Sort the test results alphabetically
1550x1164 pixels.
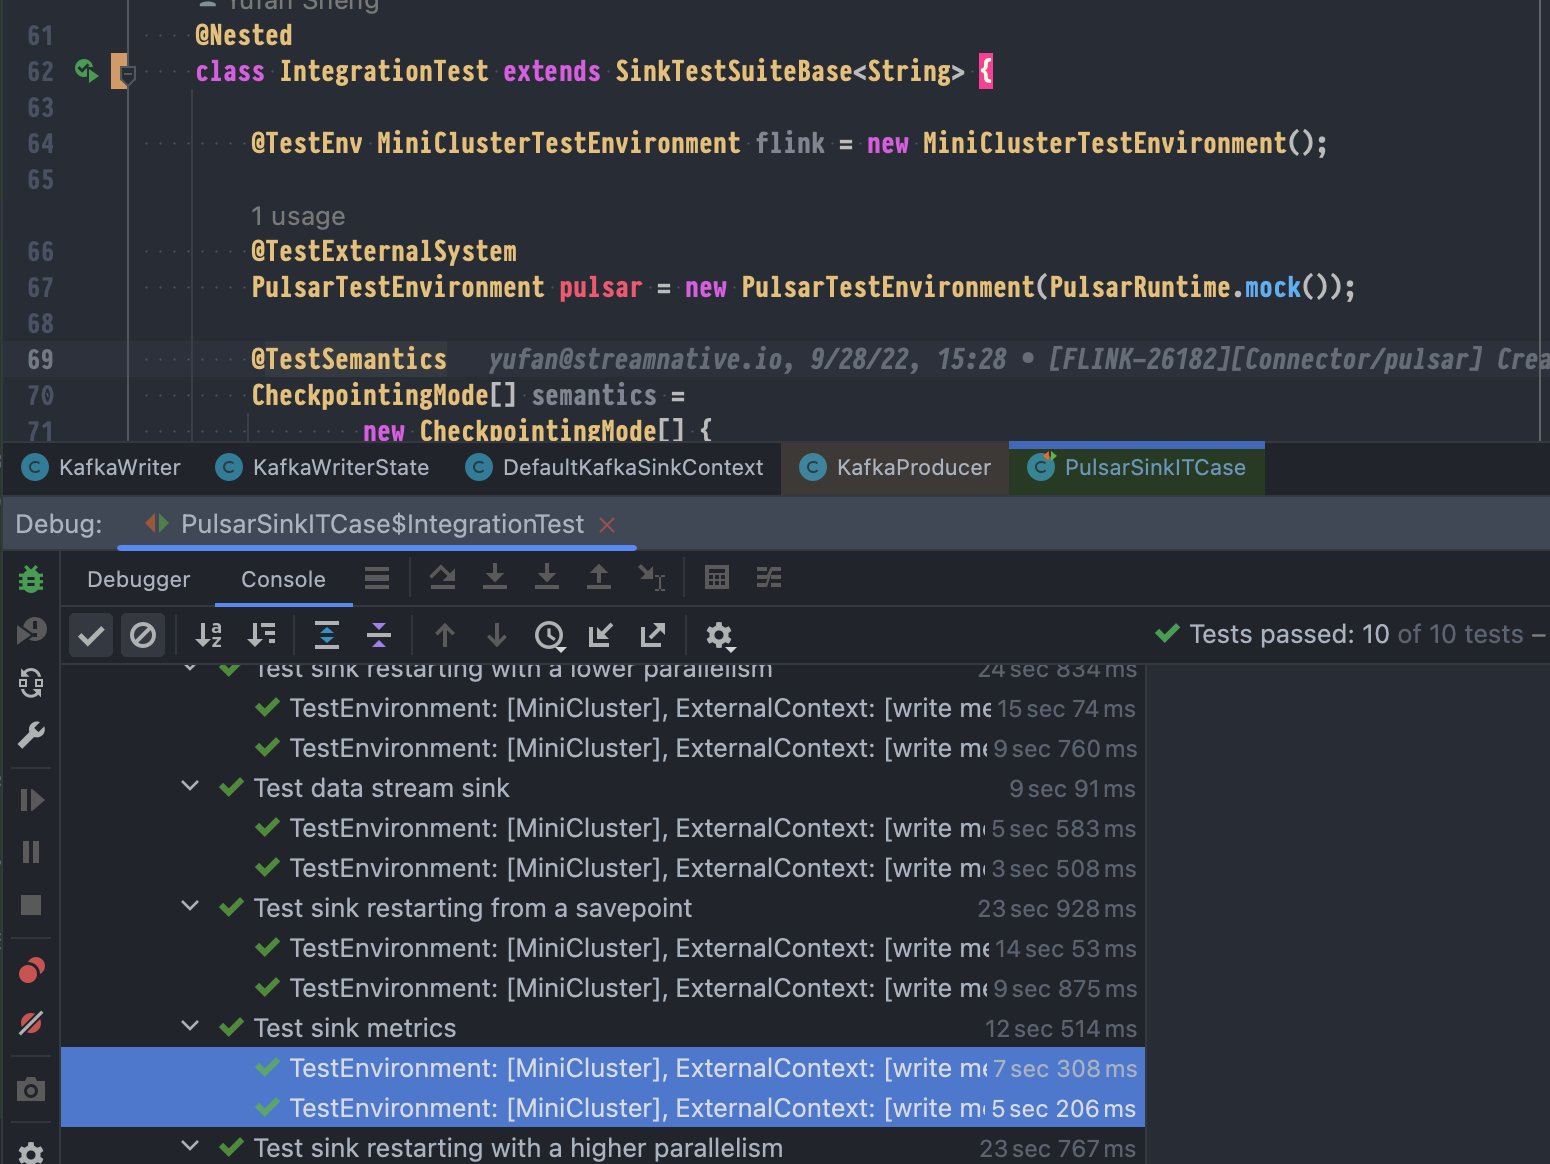pos(208,635)
